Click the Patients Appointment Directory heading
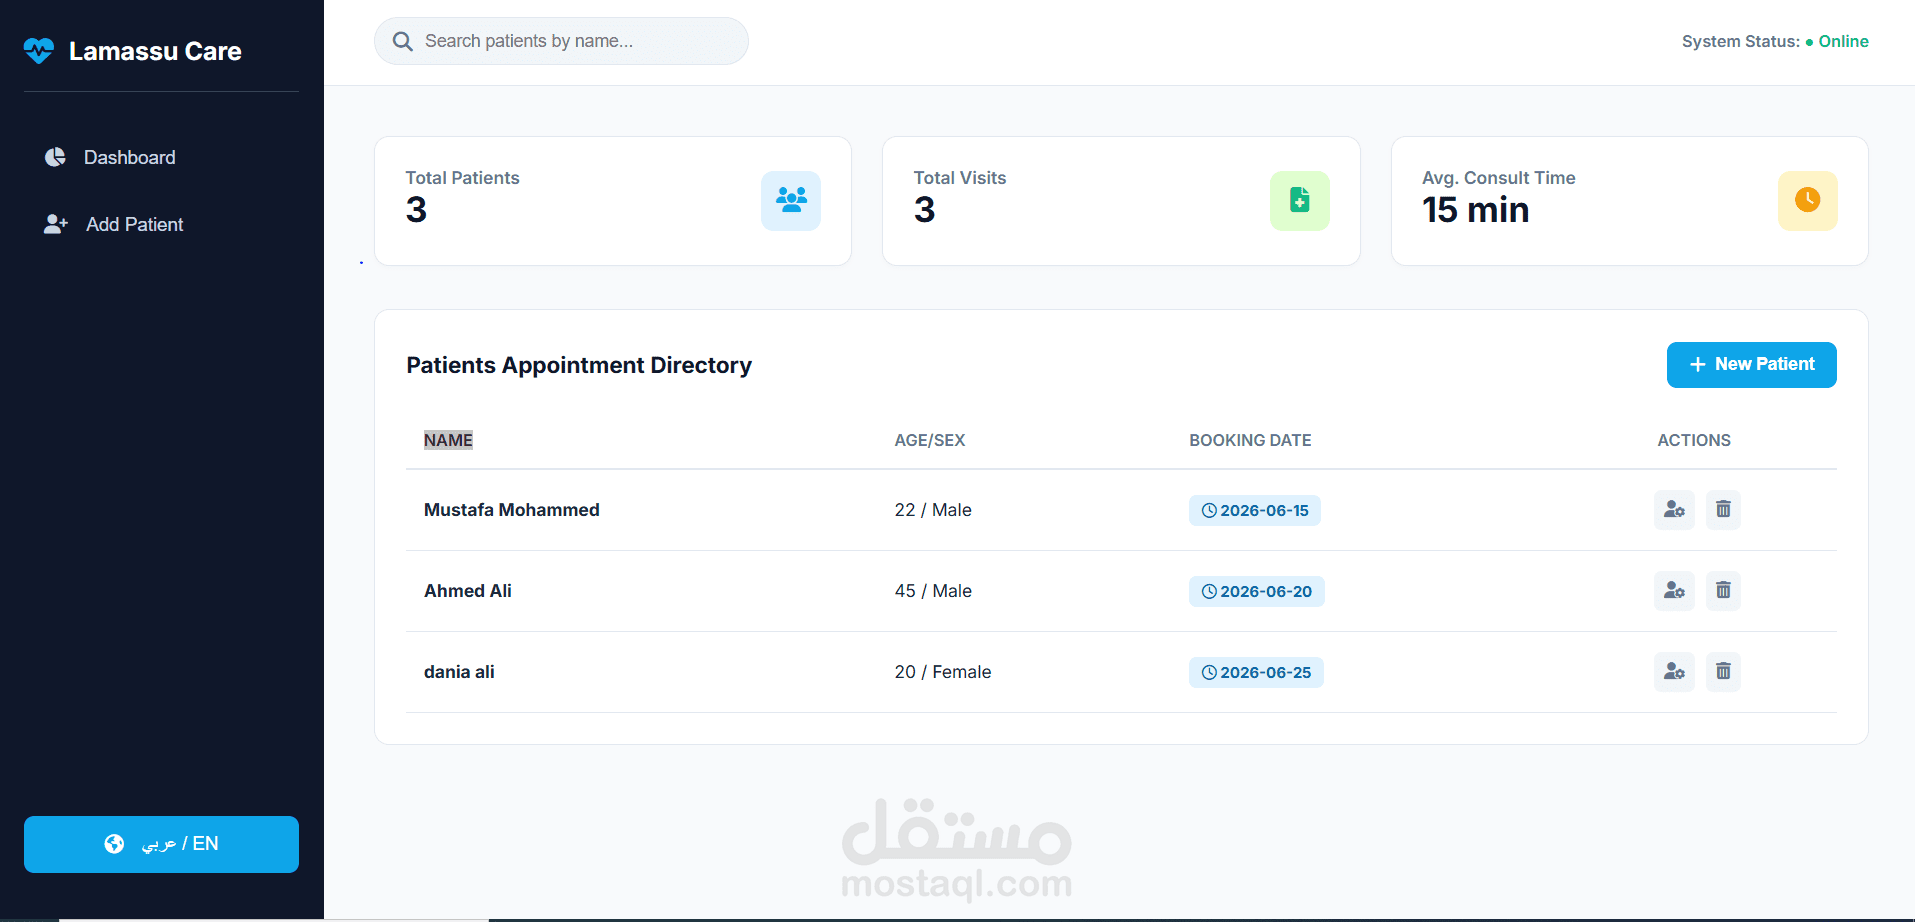 click(579, 365)
